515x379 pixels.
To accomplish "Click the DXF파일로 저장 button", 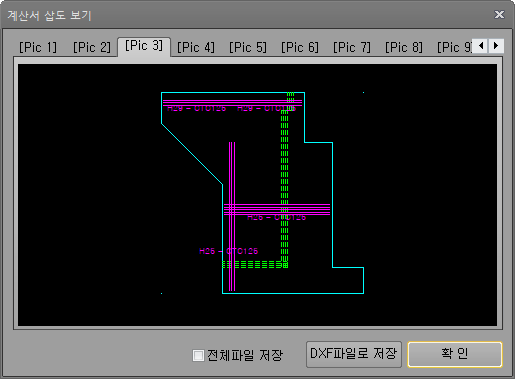I will coord(354,354).
